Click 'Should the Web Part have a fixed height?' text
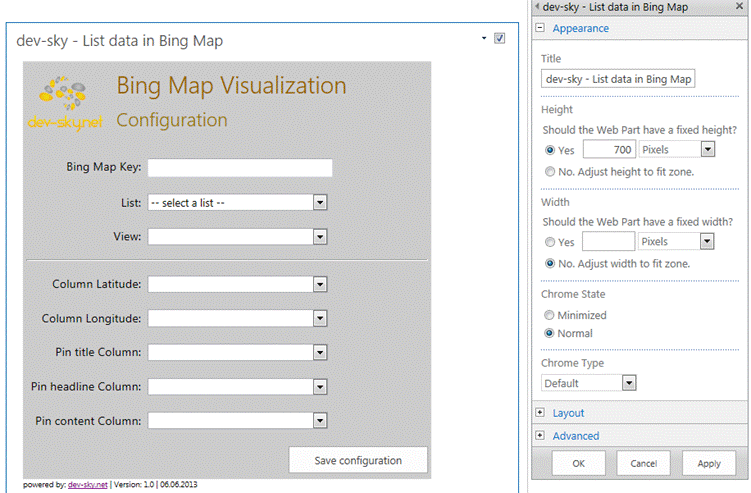The height and width of the screenshot is (493, 751). tap(639, 130)
